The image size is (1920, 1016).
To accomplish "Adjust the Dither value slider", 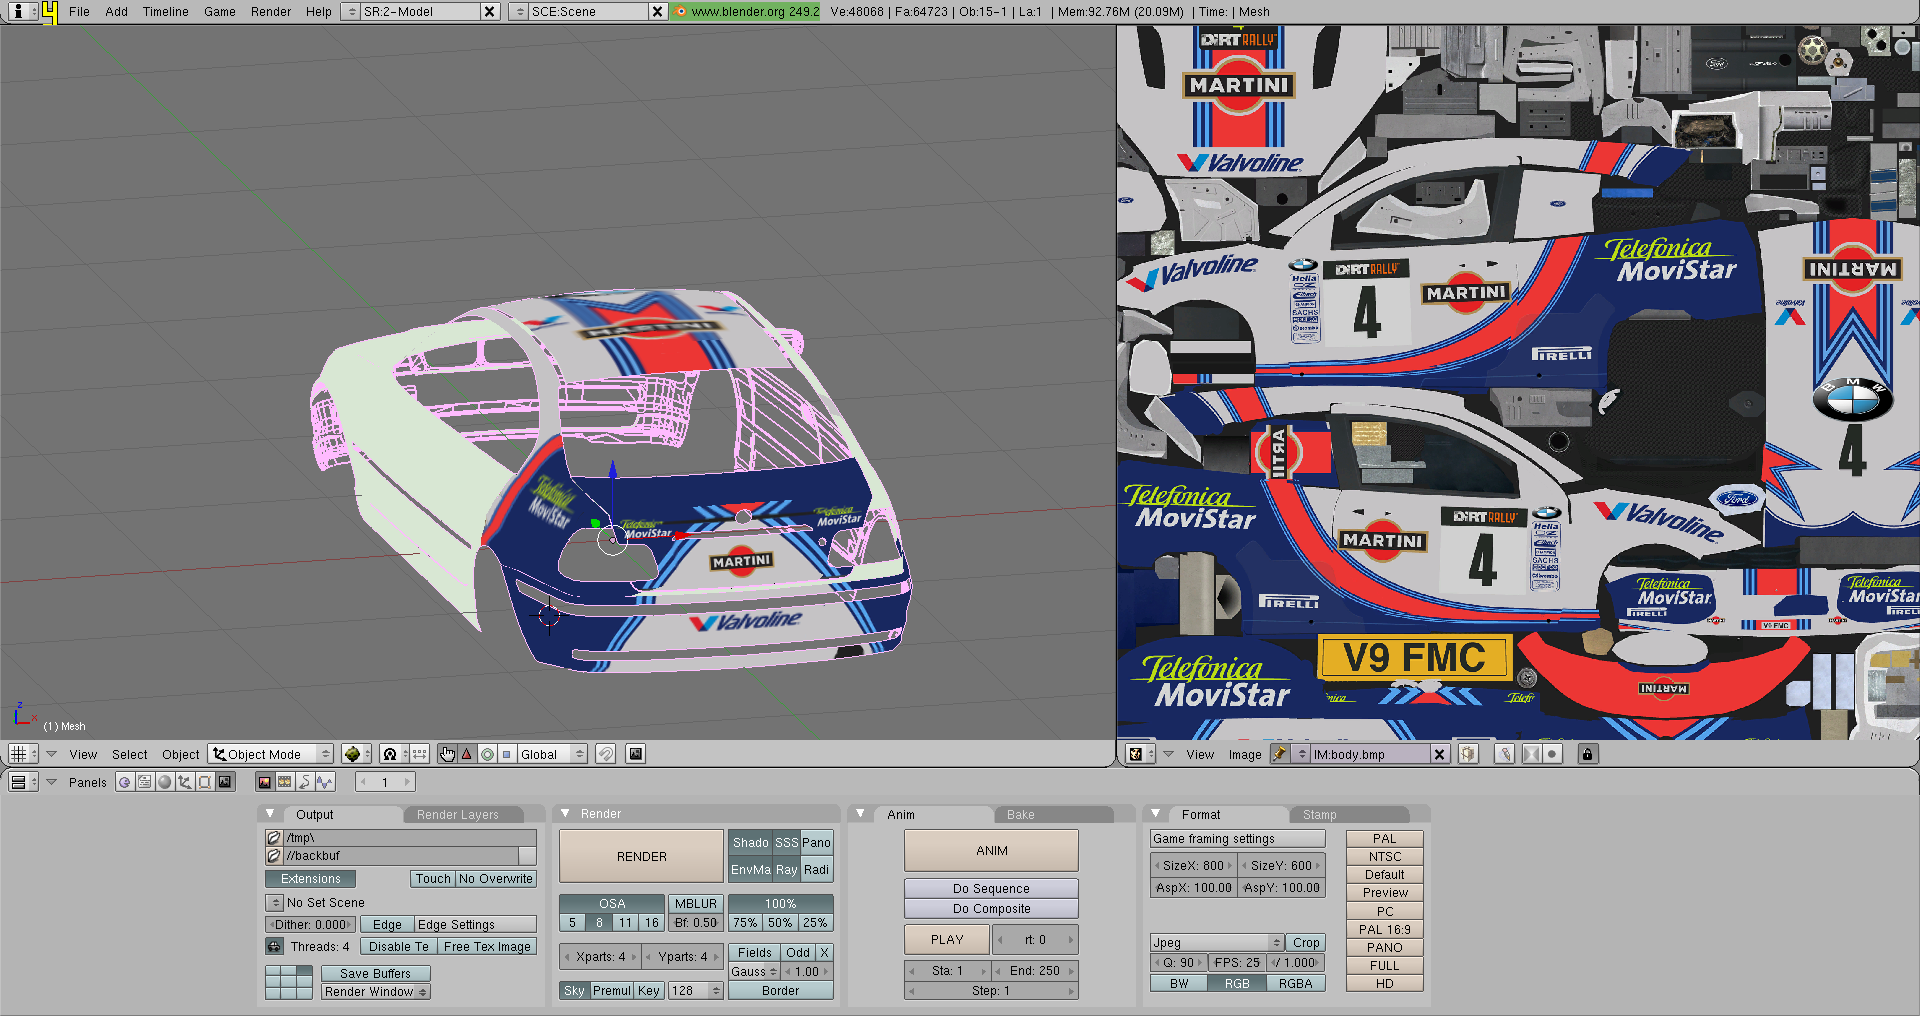I will [311, 925].
